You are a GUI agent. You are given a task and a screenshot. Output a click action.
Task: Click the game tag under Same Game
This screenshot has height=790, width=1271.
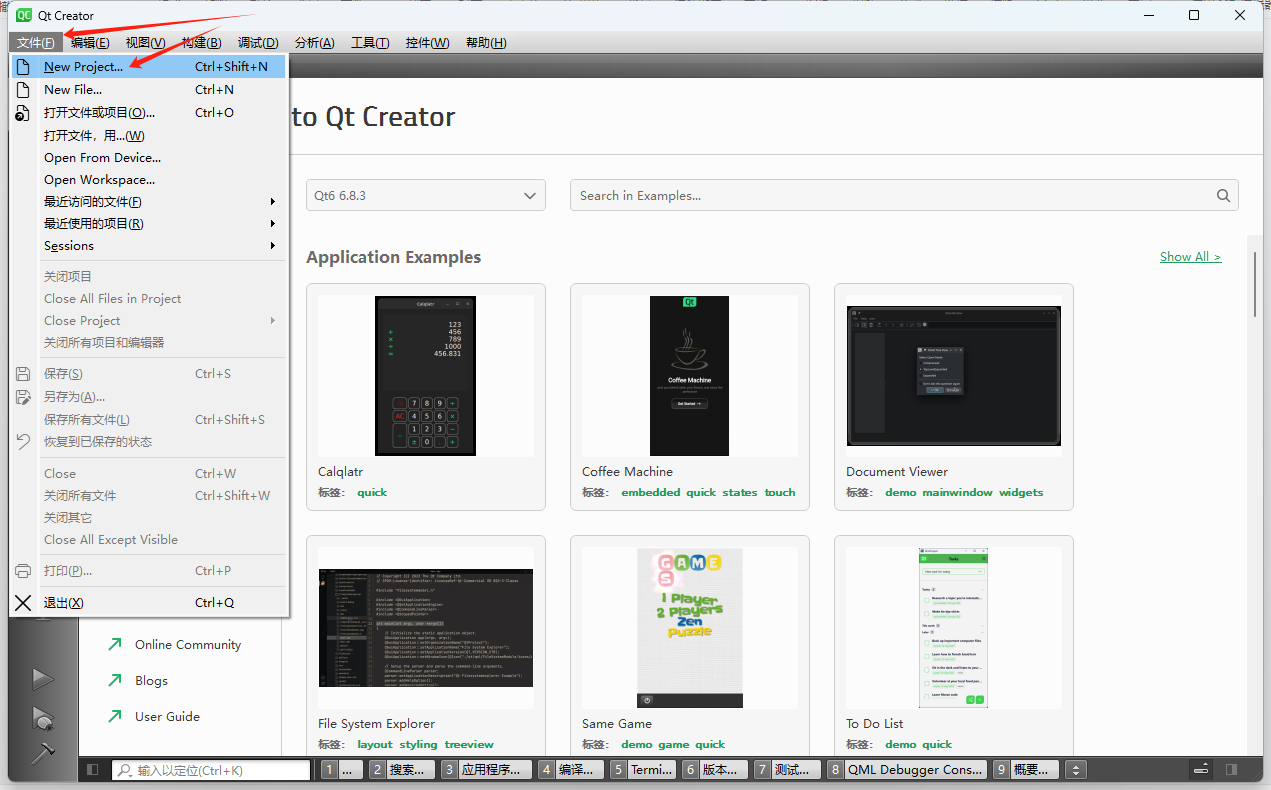tap(673, 744)
